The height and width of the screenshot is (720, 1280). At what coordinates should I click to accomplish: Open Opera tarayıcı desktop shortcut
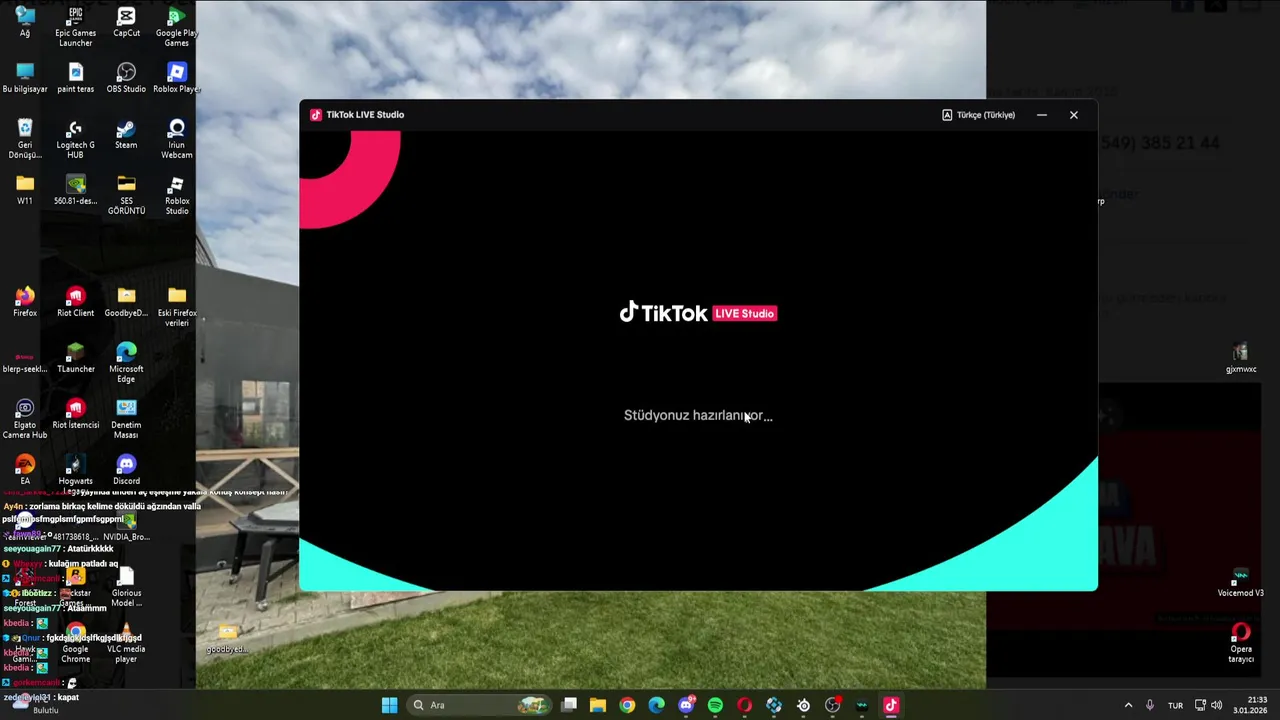pos(1240,643)
